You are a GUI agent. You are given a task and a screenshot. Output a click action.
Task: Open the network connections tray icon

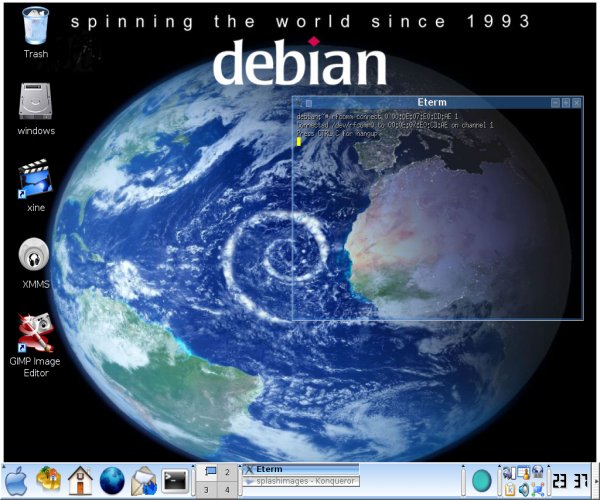[x=538, y=489]
